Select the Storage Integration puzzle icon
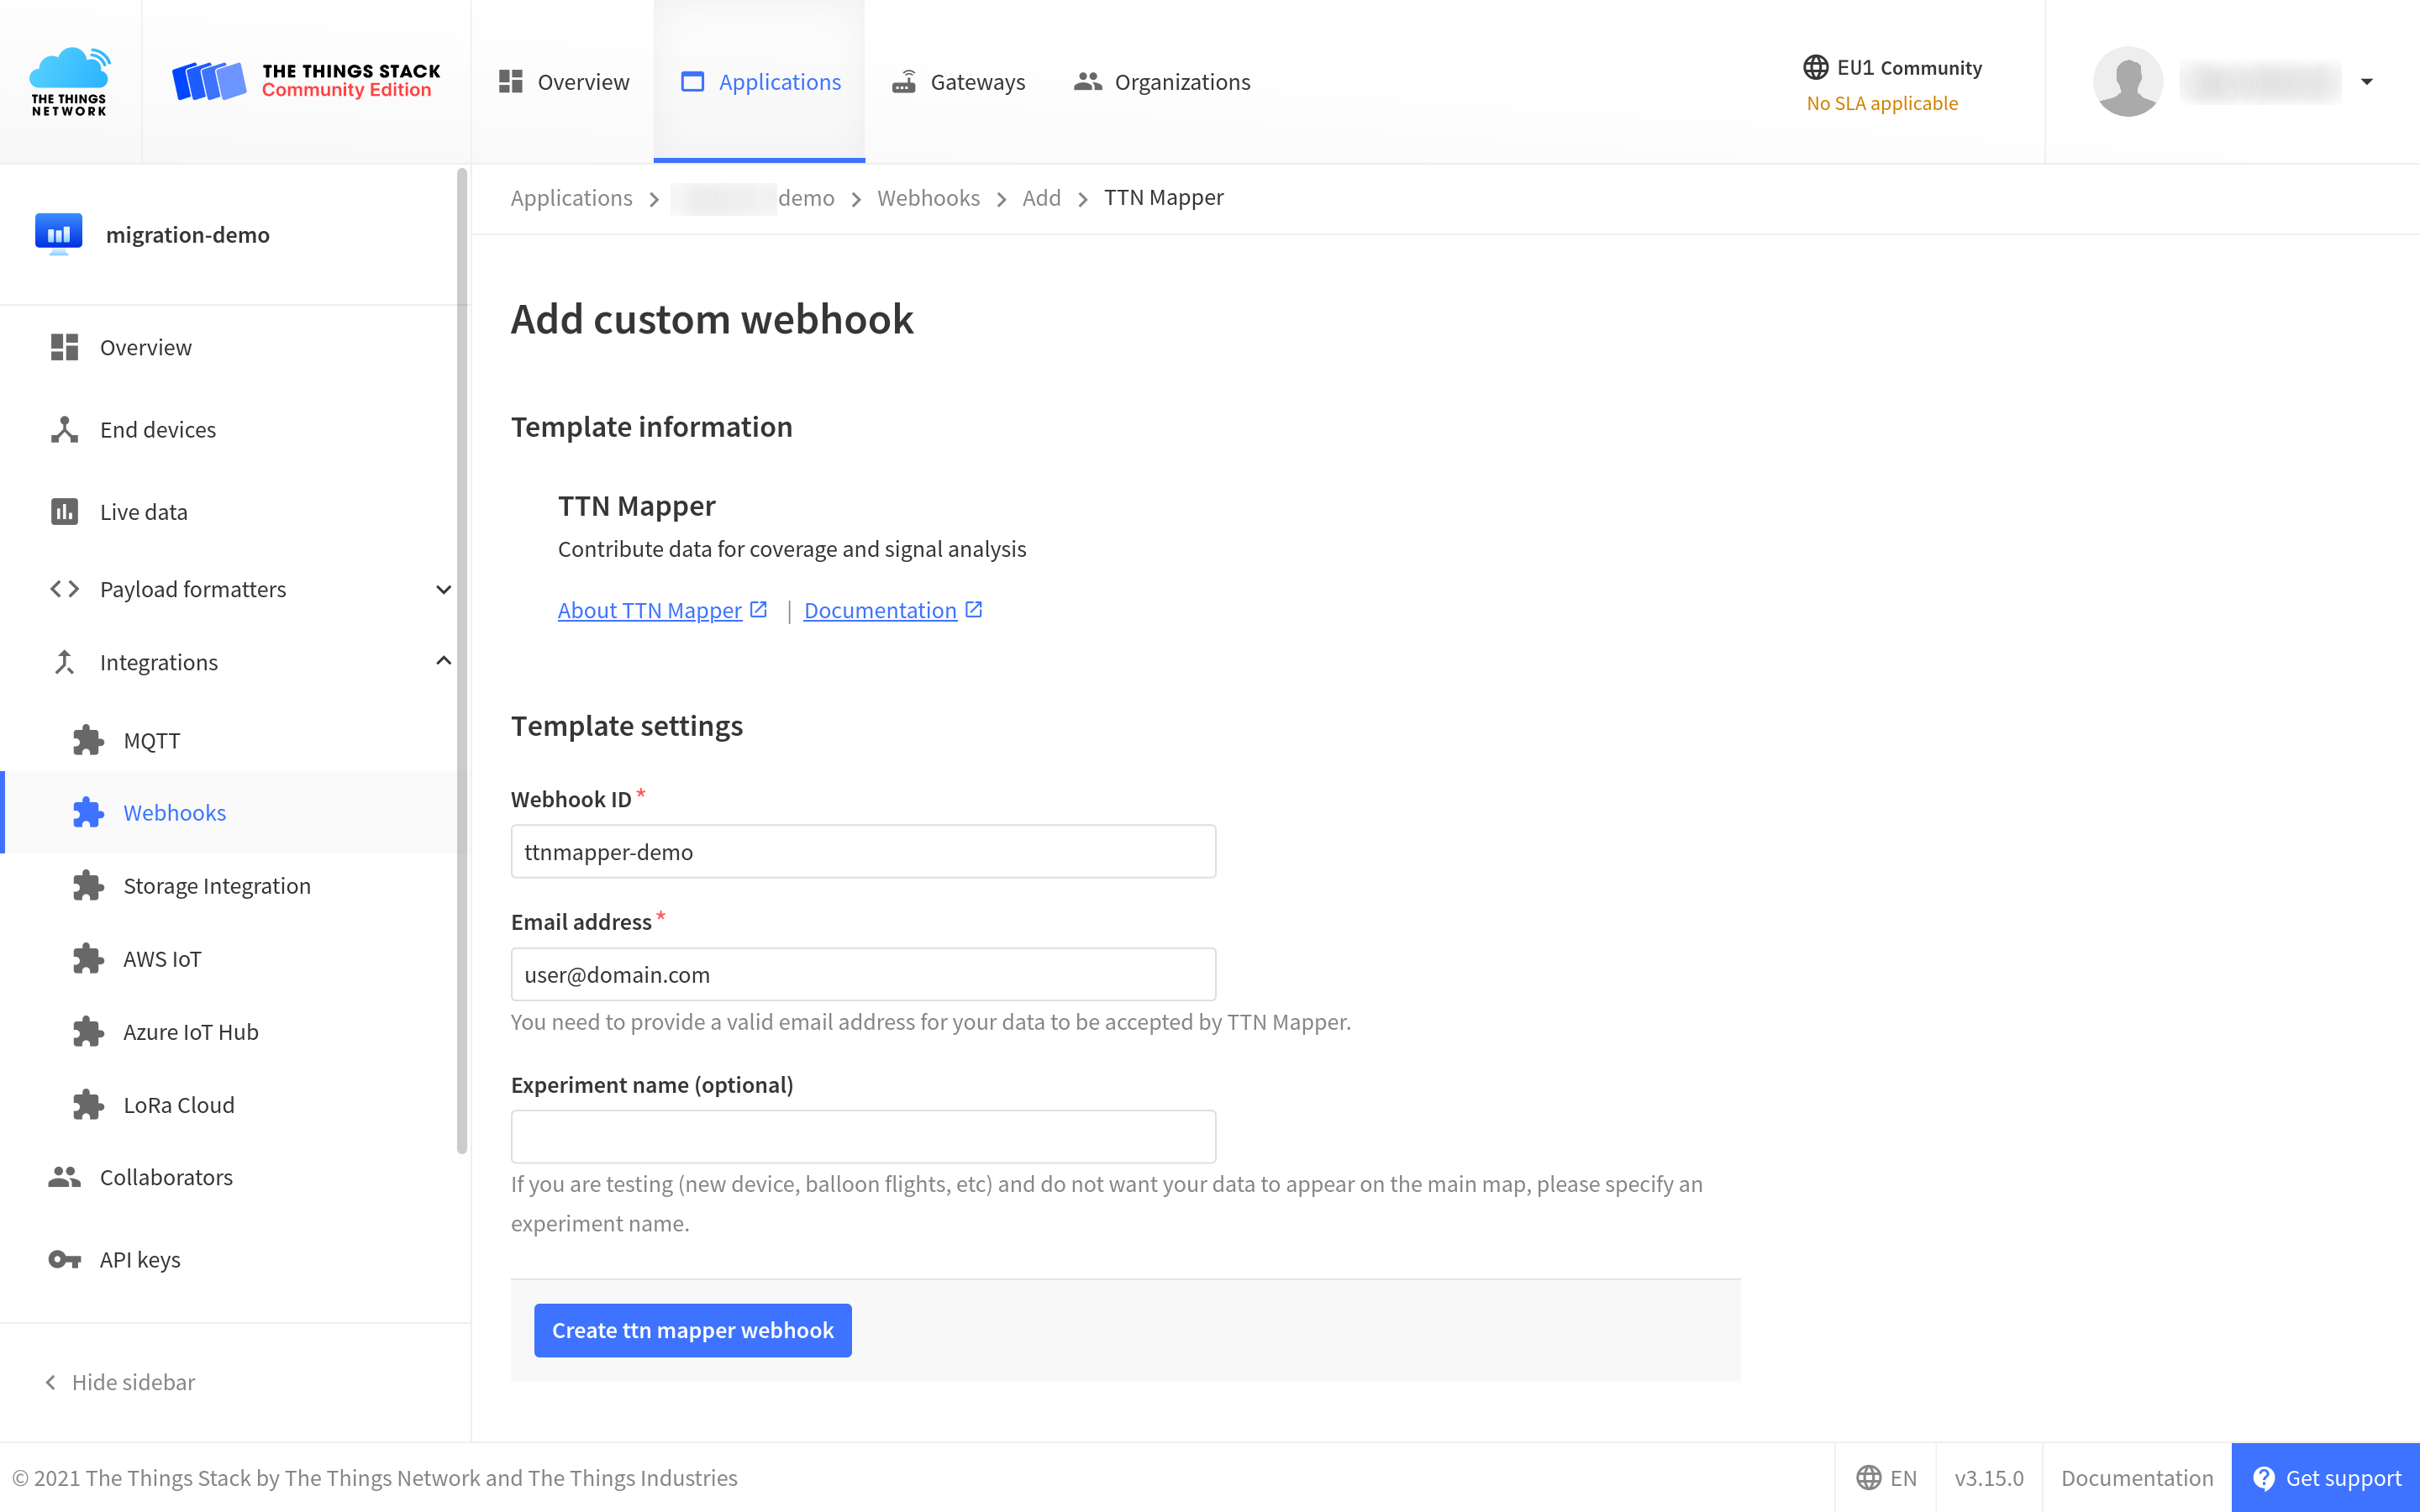The image size is (2420, 1512). pyautogui.click(x=88, y=885)
